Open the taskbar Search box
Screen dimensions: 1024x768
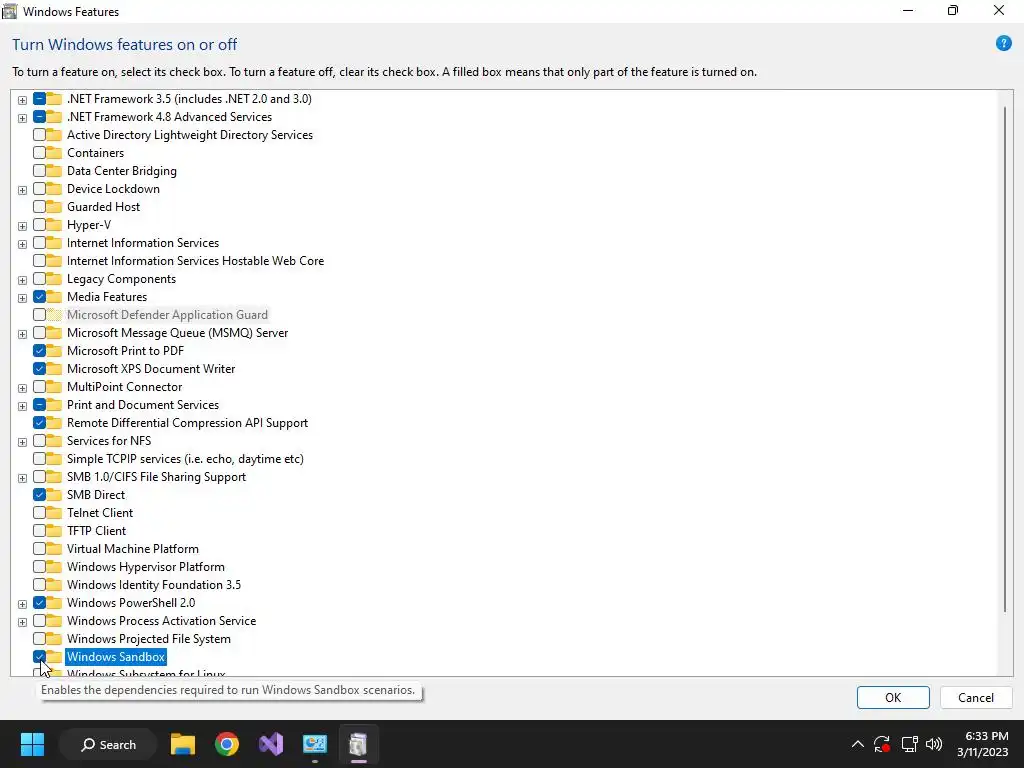108,744
